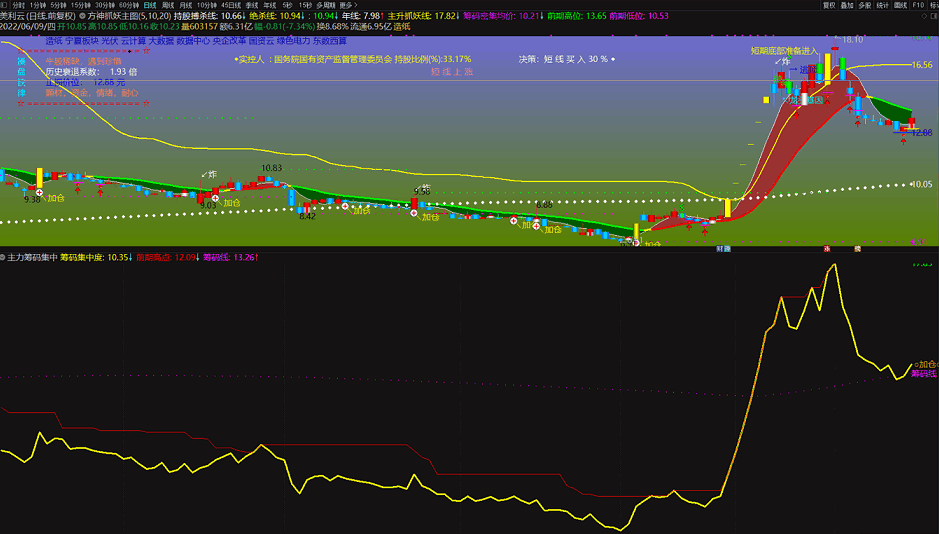Viewport: 939px width, 534px height.
Task: Select the 15秒 period tab
Action: coord(305,5)
